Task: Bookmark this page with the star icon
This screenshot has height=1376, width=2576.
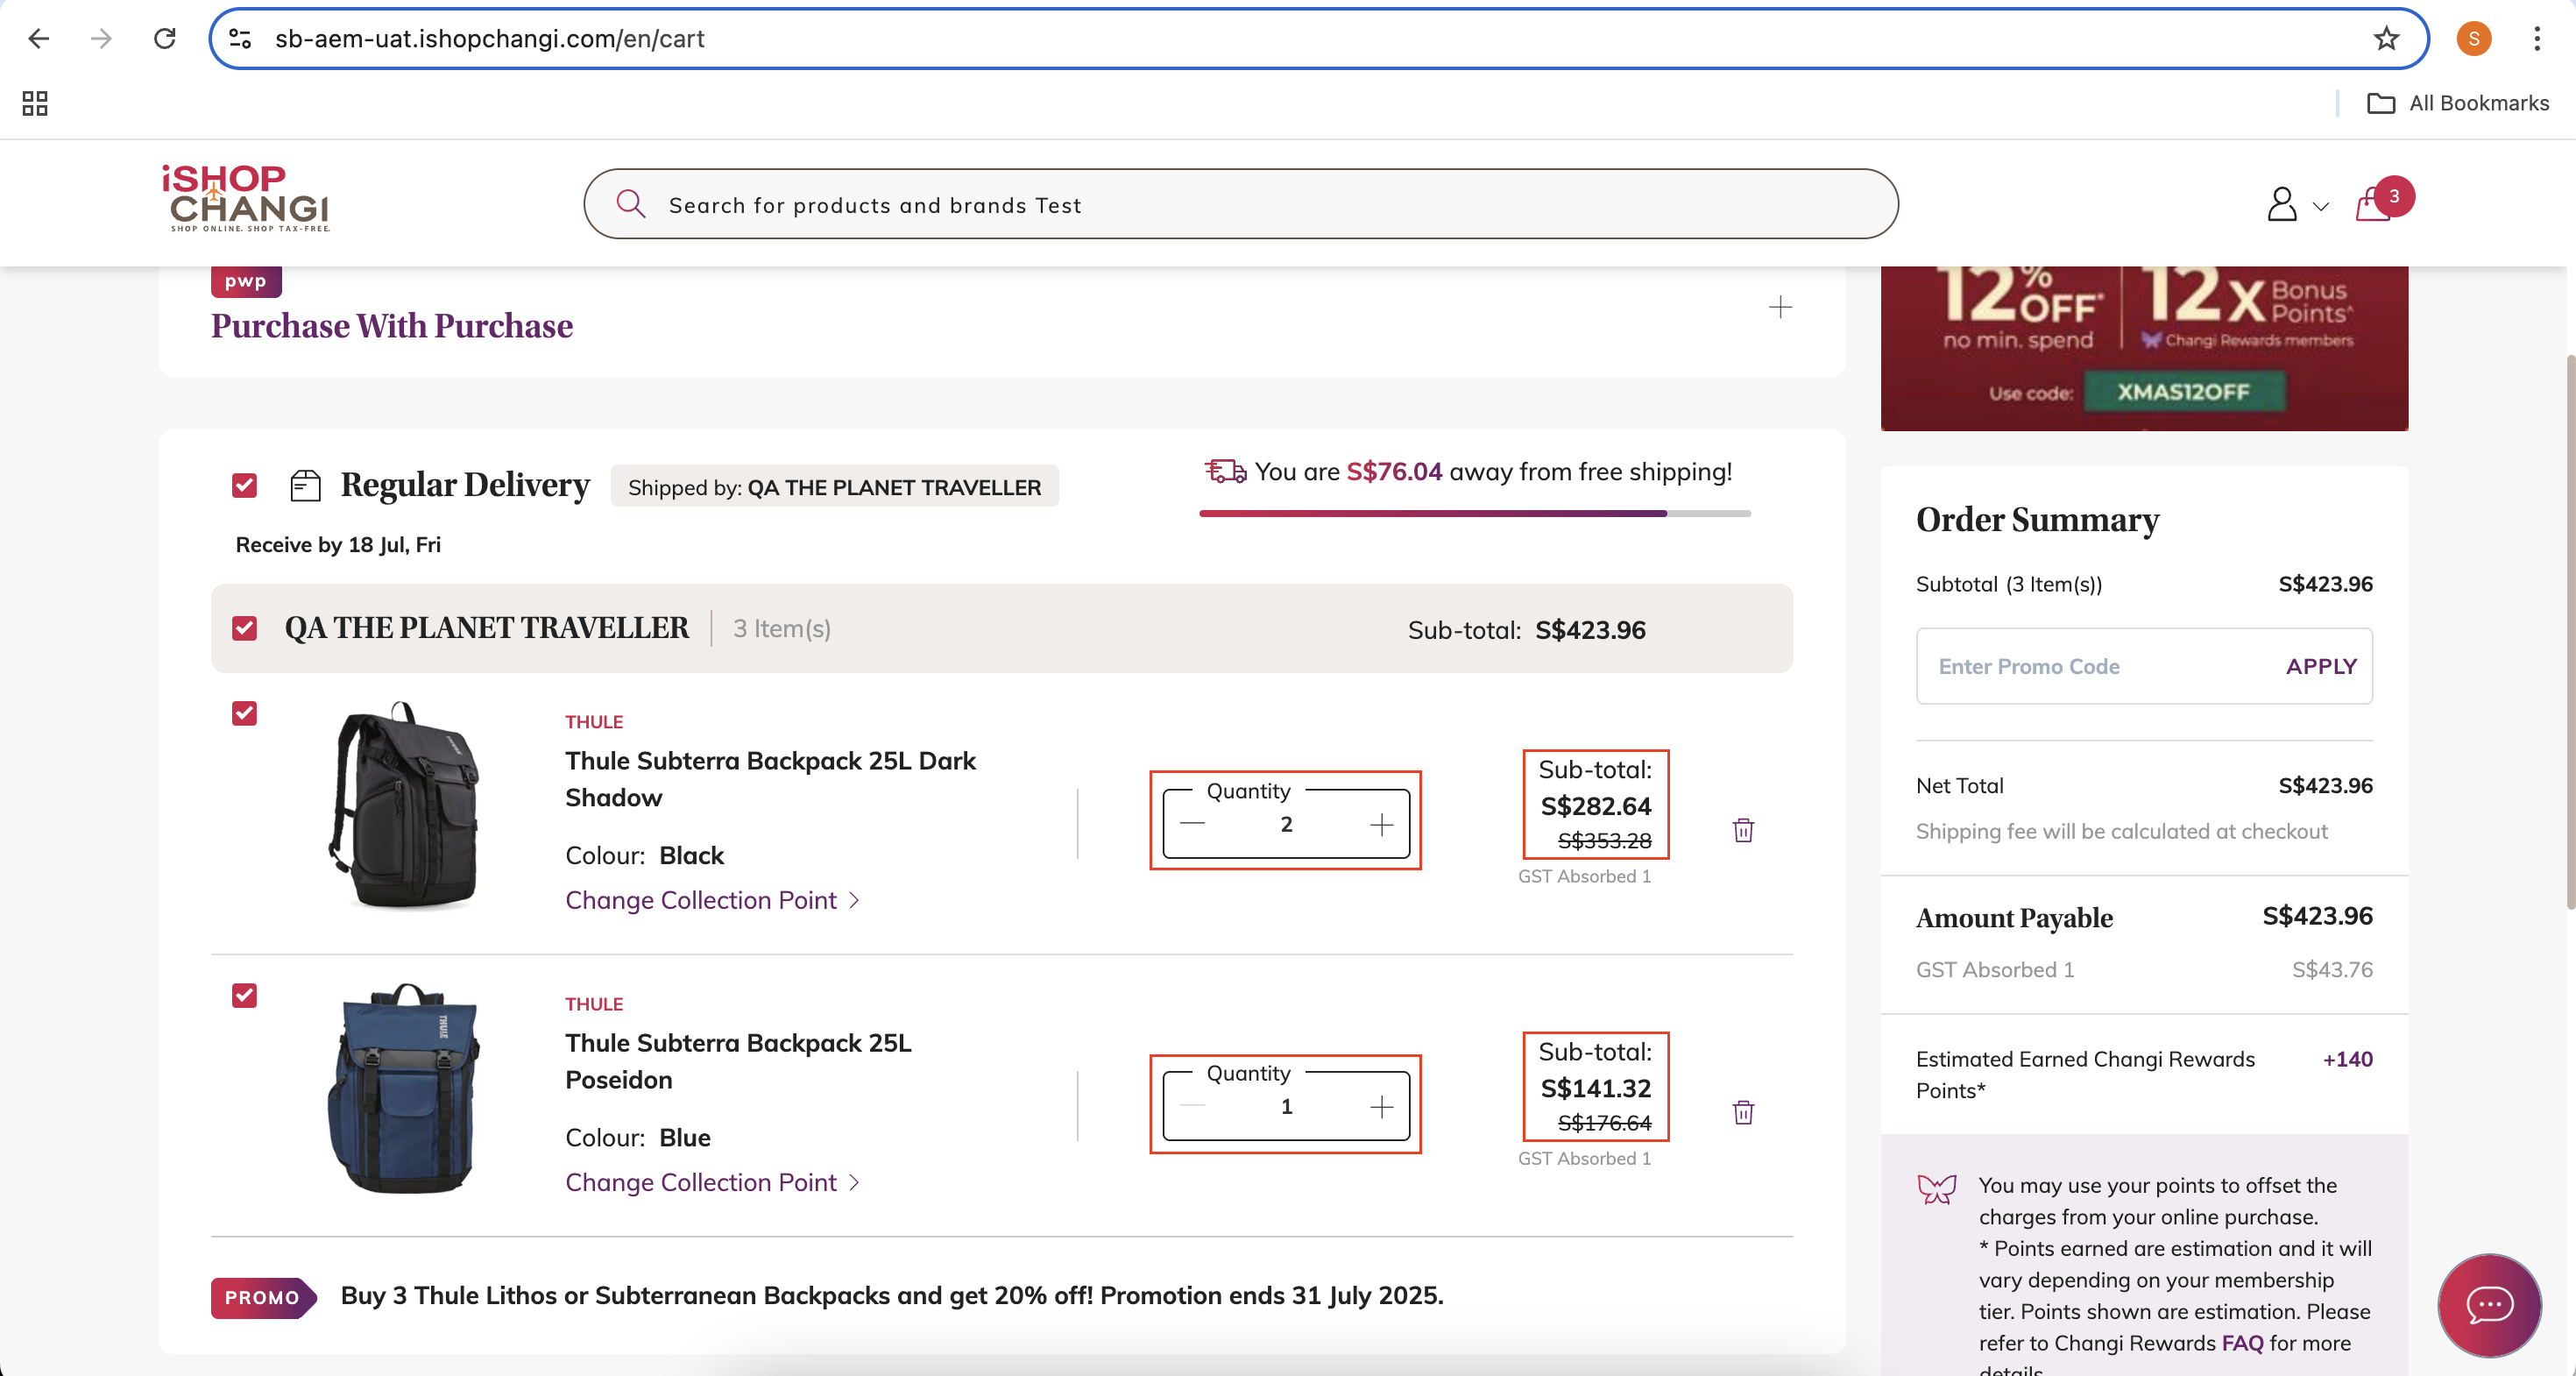Action: [x=2386, y=38]
